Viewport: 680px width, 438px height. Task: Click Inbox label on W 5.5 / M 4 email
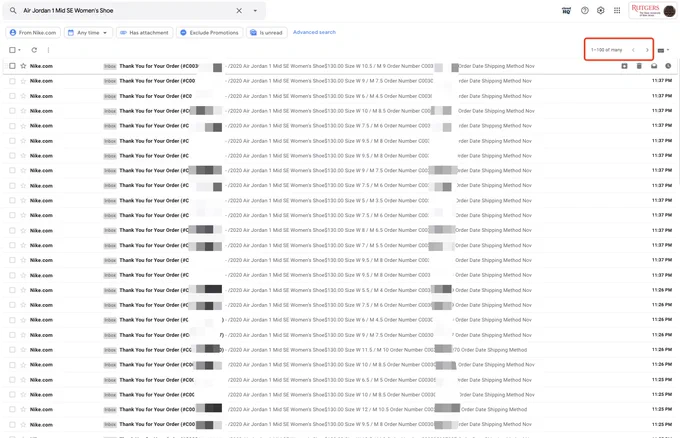tap(110, 290)
